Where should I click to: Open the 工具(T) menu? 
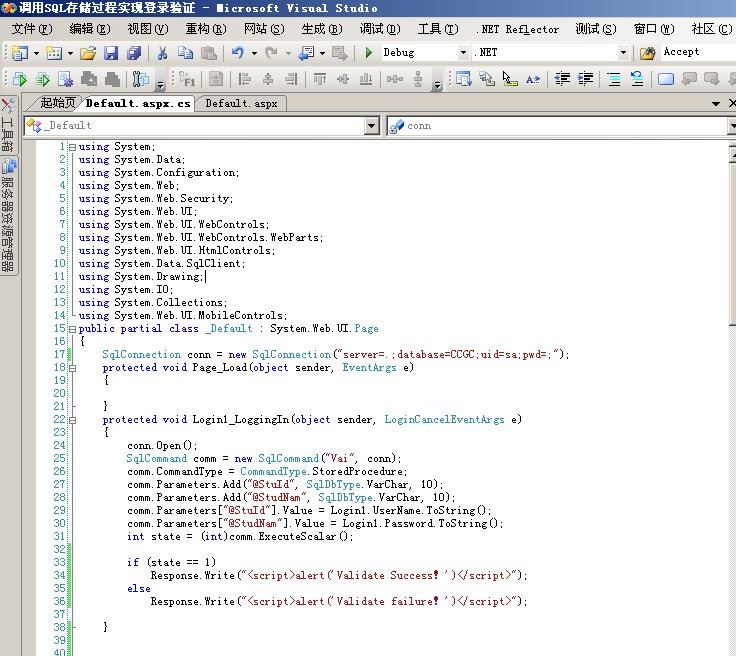[438, 29]
